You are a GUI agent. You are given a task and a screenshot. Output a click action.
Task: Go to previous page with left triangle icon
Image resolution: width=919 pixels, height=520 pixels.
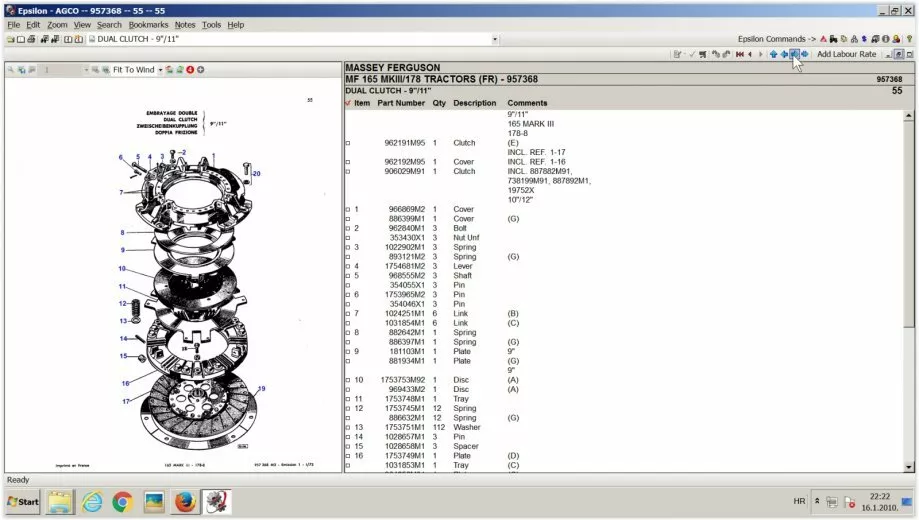(x=750, y=54)
